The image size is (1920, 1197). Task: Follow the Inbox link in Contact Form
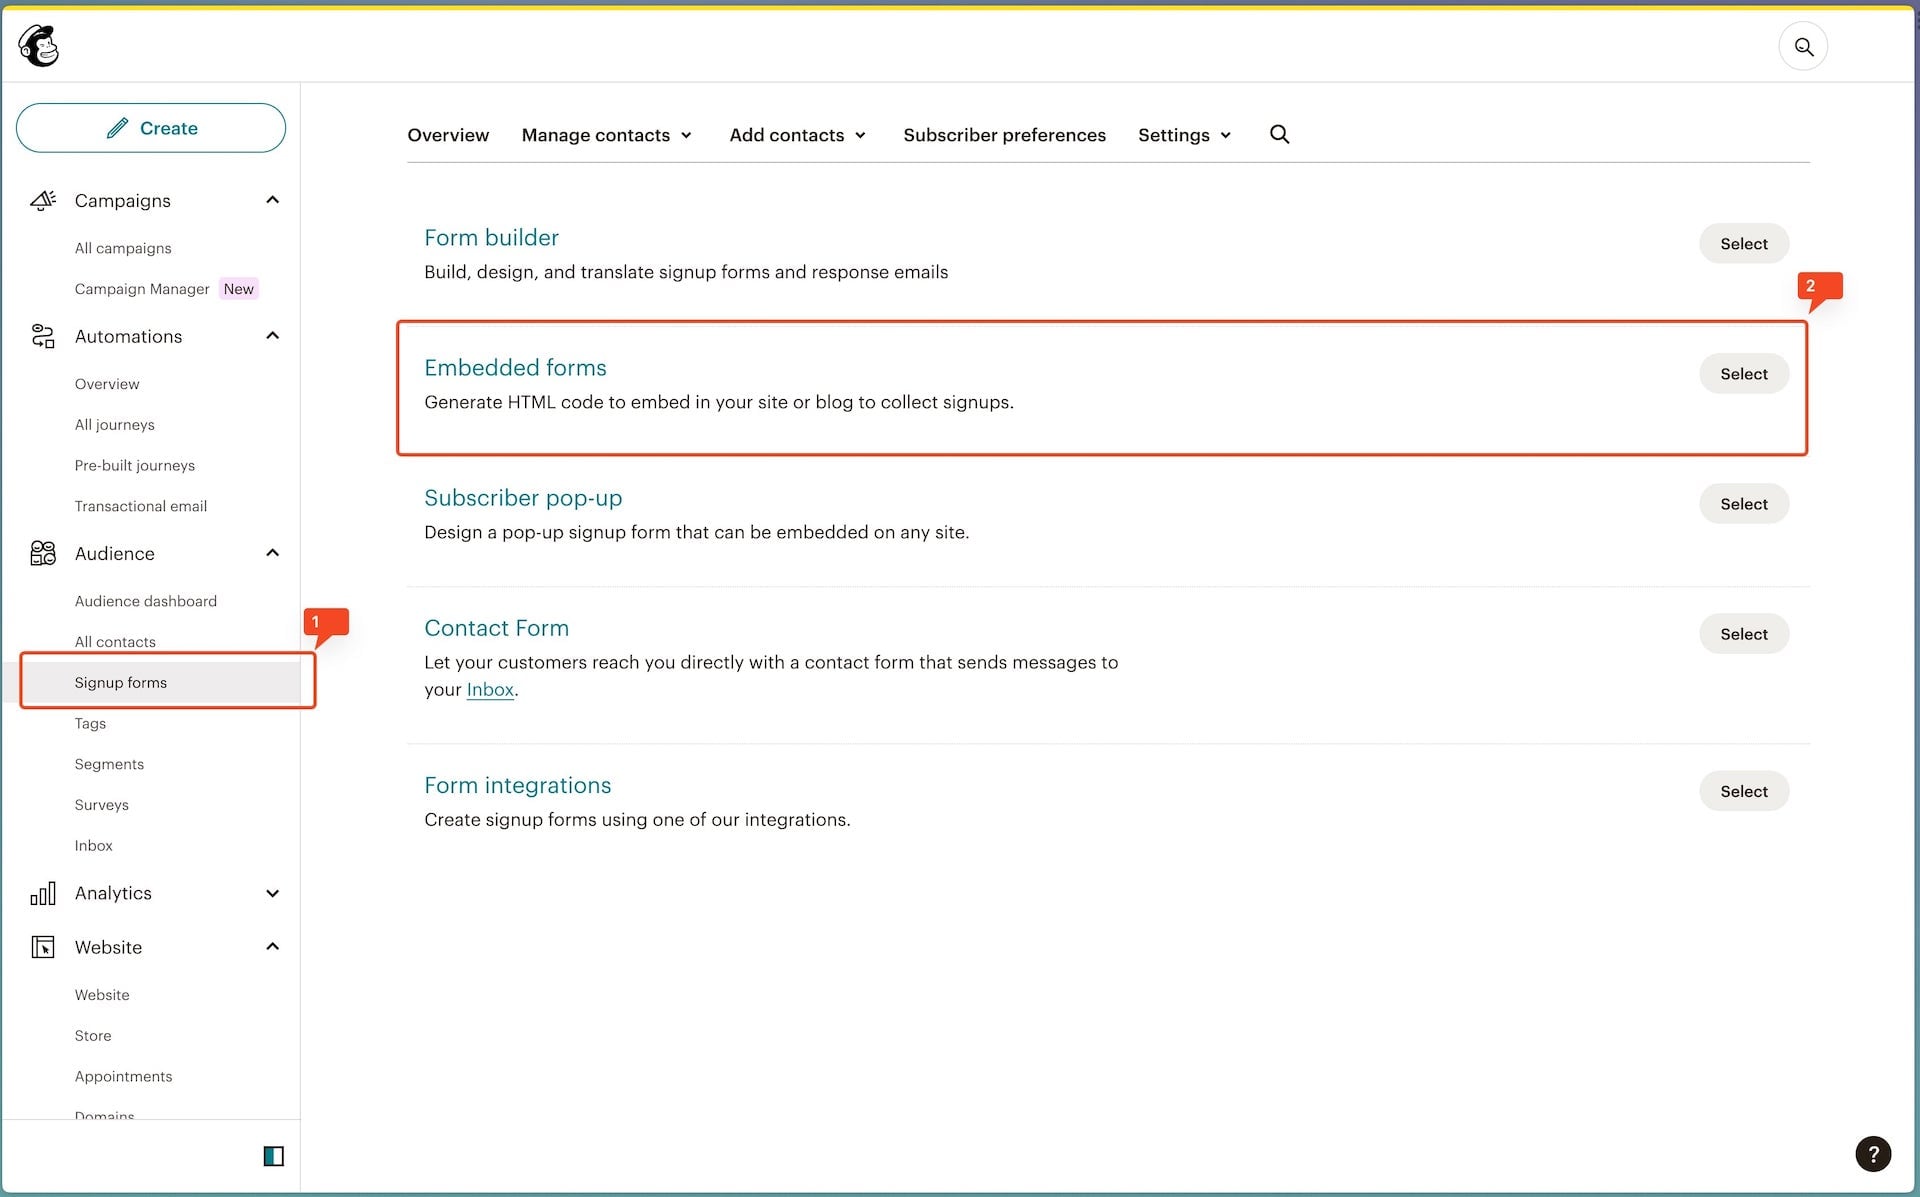(x=490, y=690)
